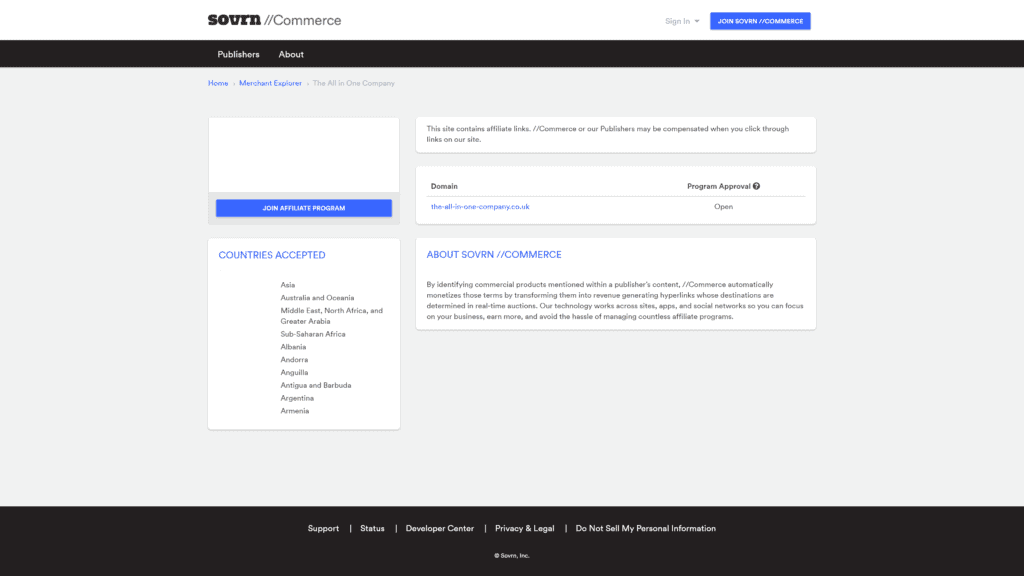Click the About Sovrn //Commerce heading
Viewport: 1024px width, 576px height.
point(494,255)
